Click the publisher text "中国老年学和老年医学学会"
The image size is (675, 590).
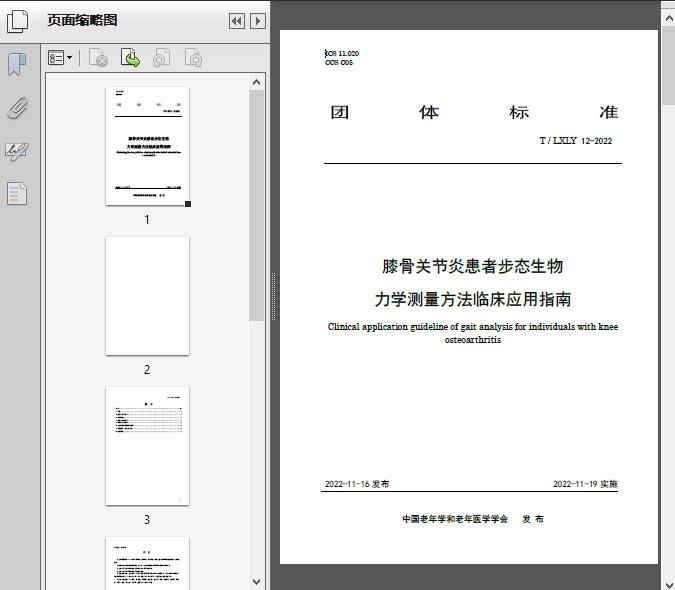(x=455, y=519)
